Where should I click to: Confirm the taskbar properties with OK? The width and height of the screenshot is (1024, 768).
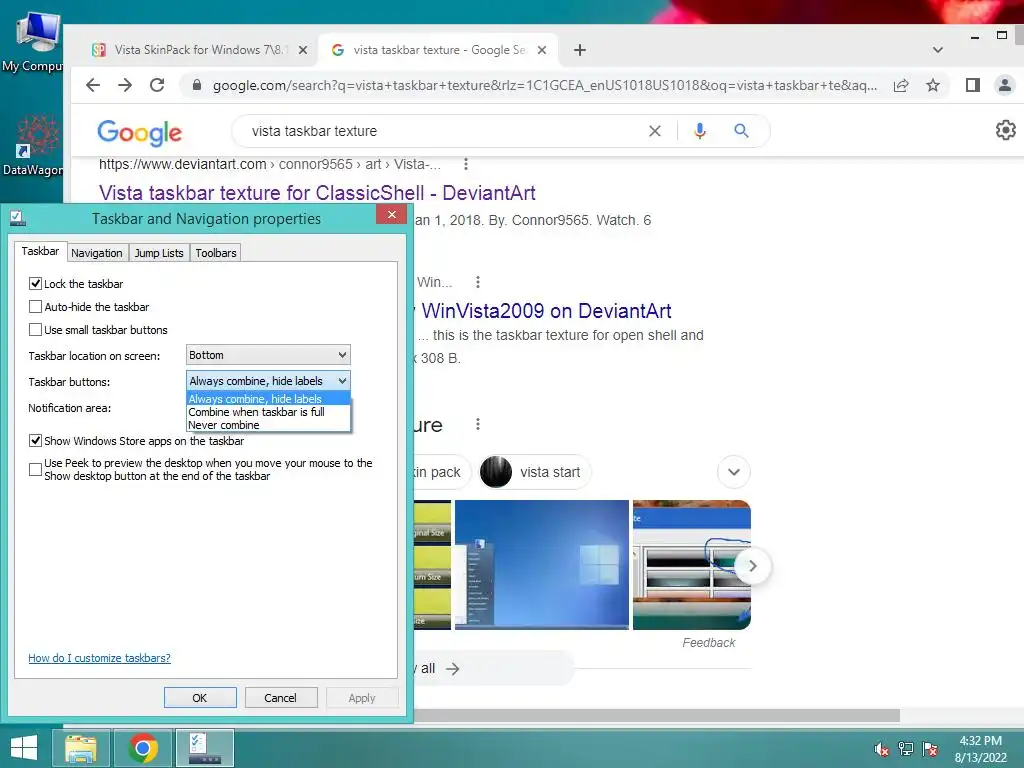tap(200, 698)
